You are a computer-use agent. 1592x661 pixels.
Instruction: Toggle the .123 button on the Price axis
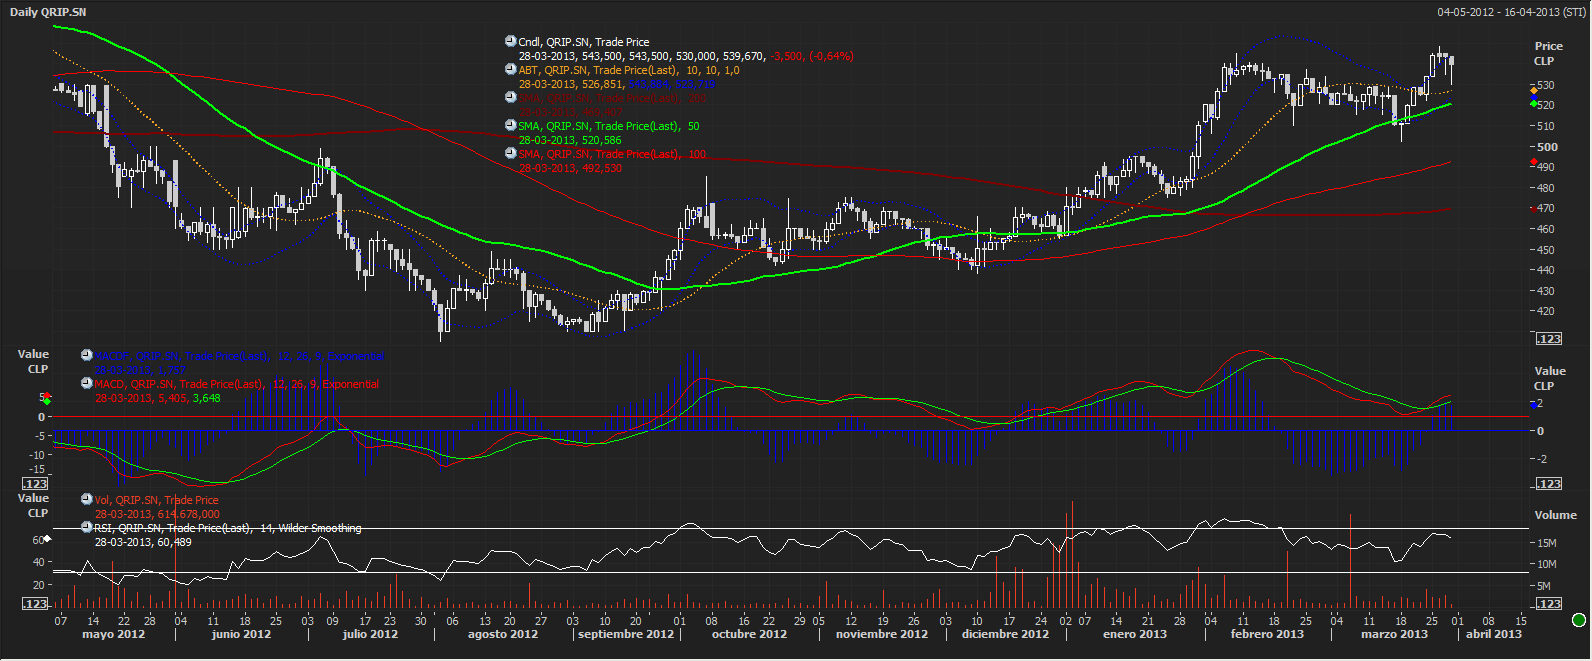(x=1549, y=339)
